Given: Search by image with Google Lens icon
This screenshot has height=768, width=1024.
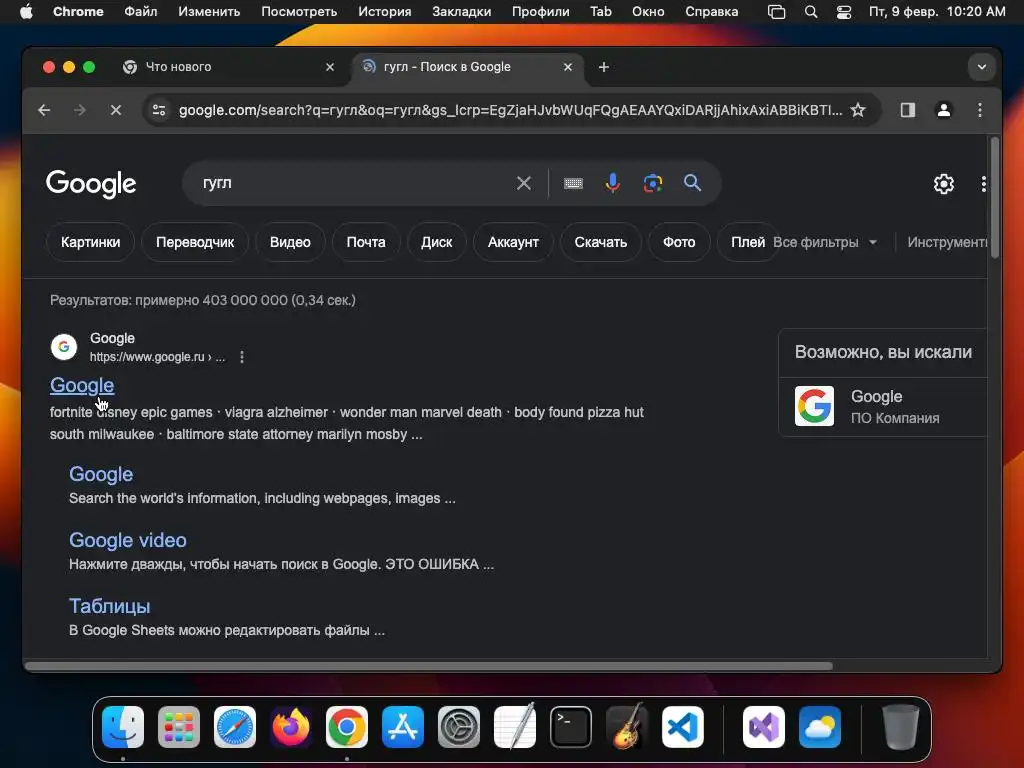Looking at the screenshot, I should [x=652, y=184].
